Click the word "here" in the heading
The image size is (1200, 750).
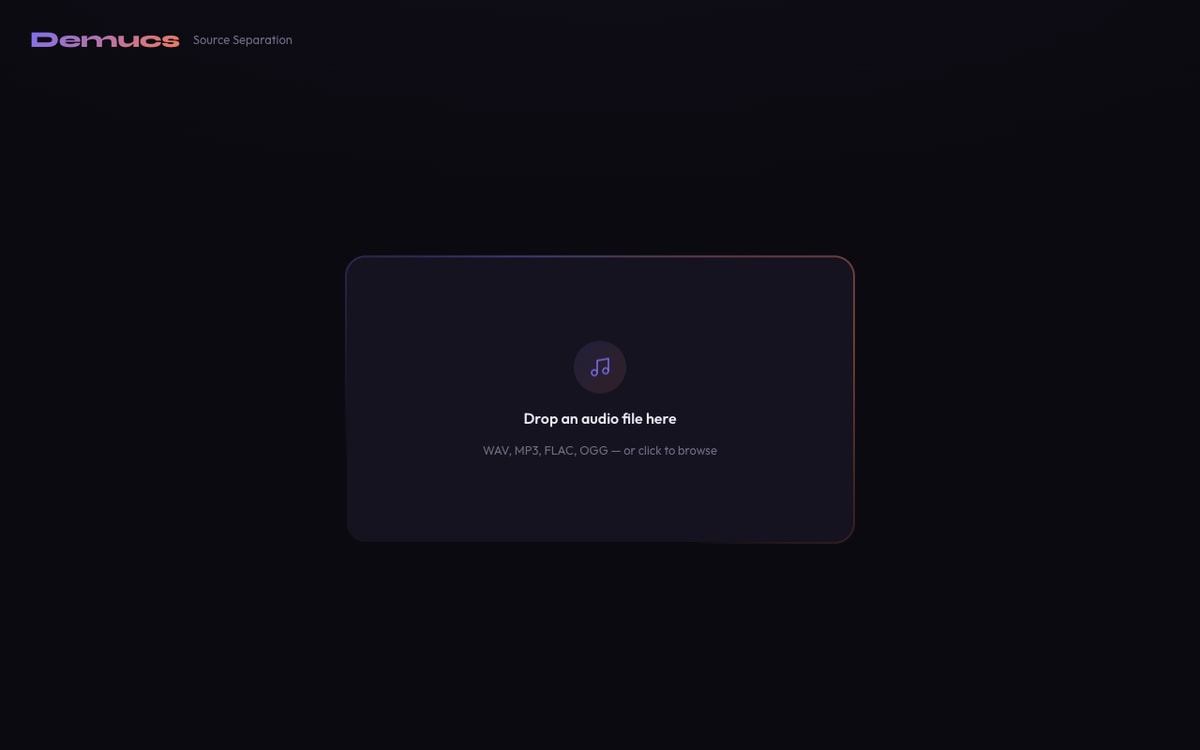[x=661, y=419]
